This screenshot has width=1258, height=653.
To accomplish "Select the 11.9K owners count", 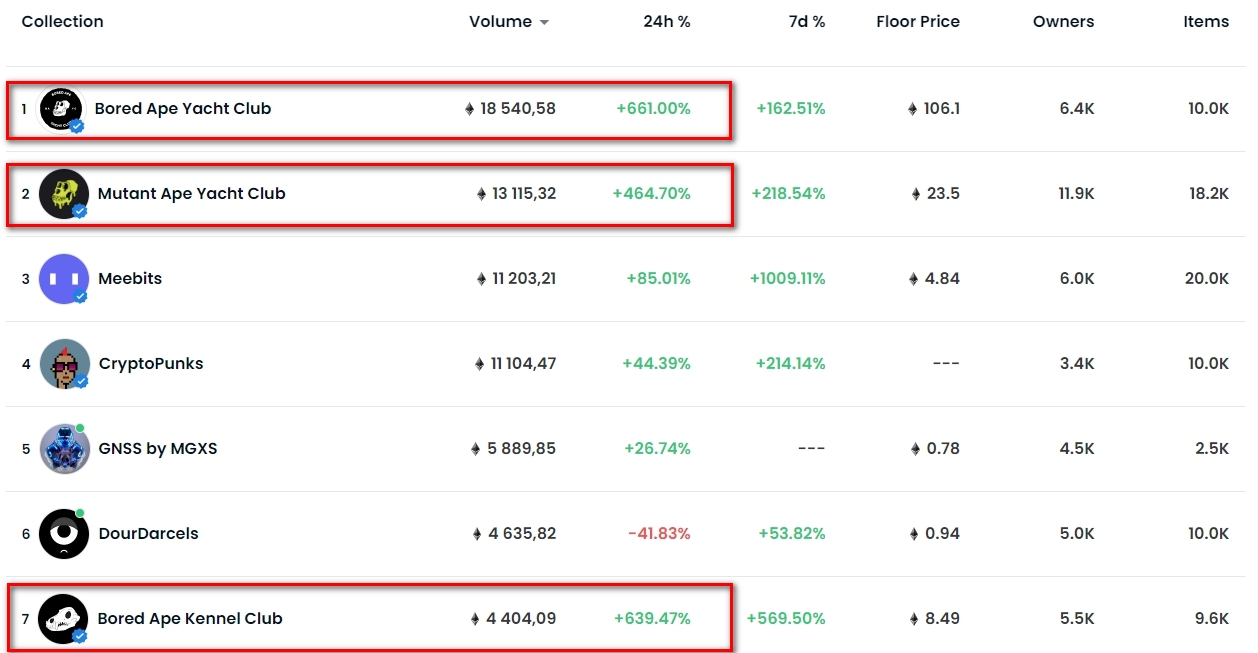I will point(1075,193).
